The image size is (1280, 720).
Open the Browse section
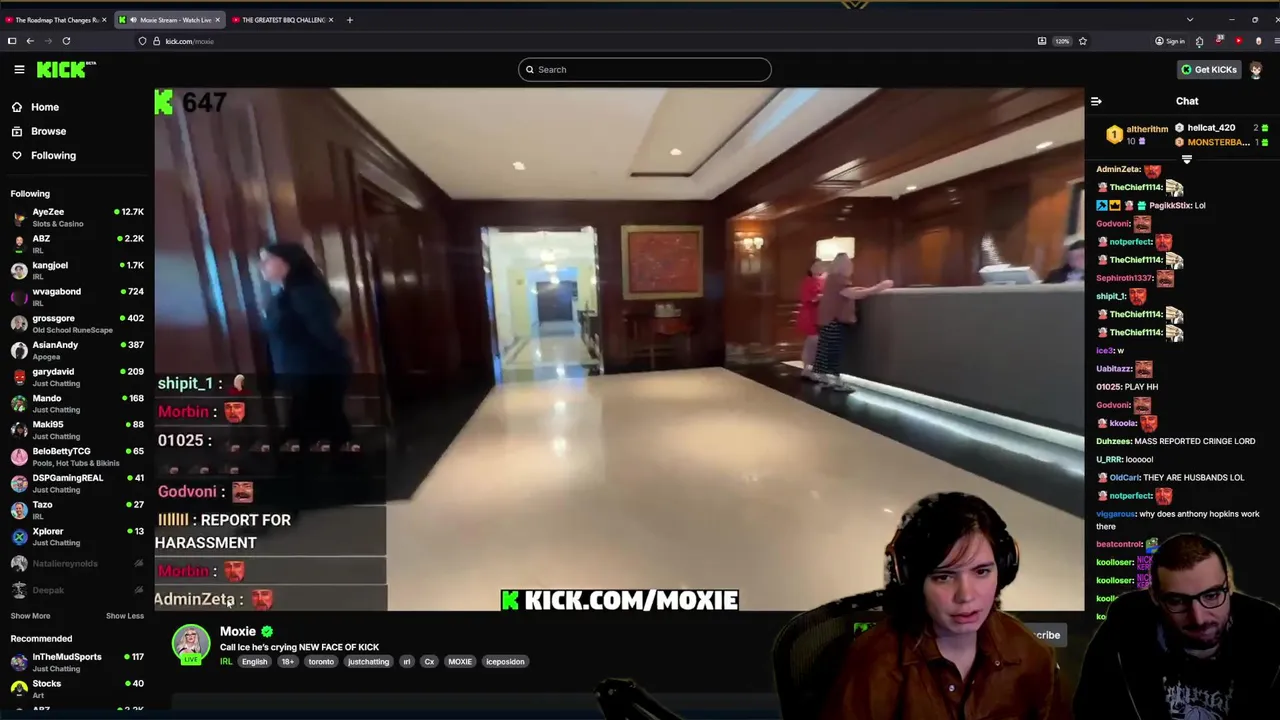click(x=48, y=131)
